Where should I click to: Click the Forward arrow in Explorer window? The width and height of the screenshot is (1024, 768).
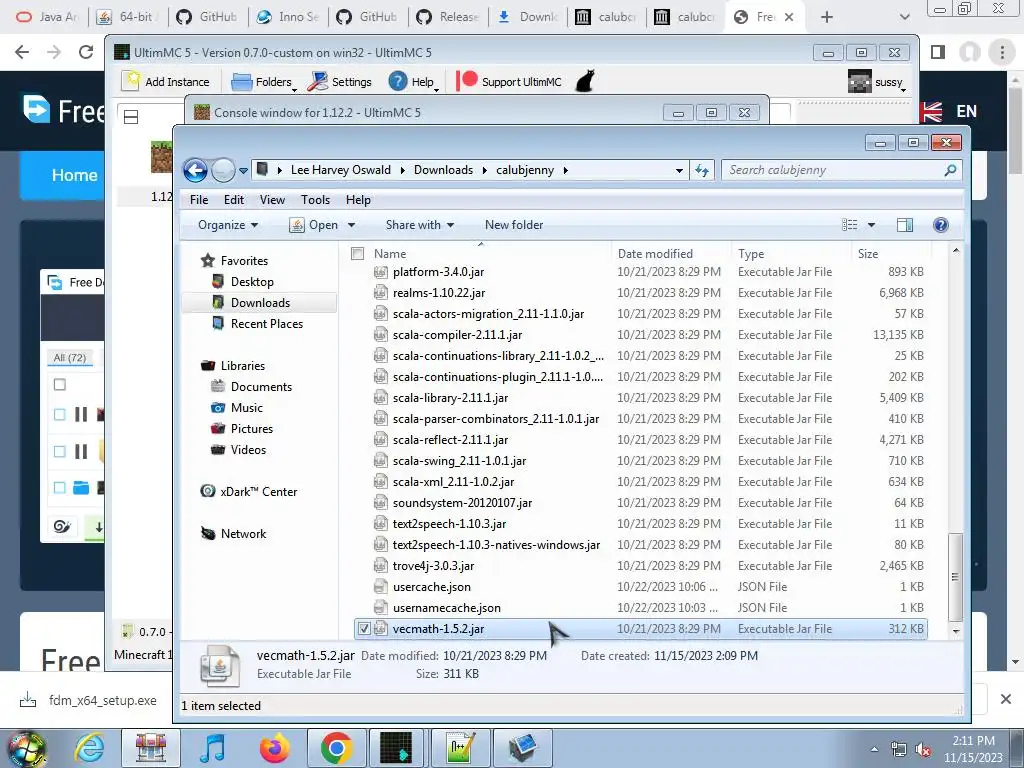(x=223, y=170)
